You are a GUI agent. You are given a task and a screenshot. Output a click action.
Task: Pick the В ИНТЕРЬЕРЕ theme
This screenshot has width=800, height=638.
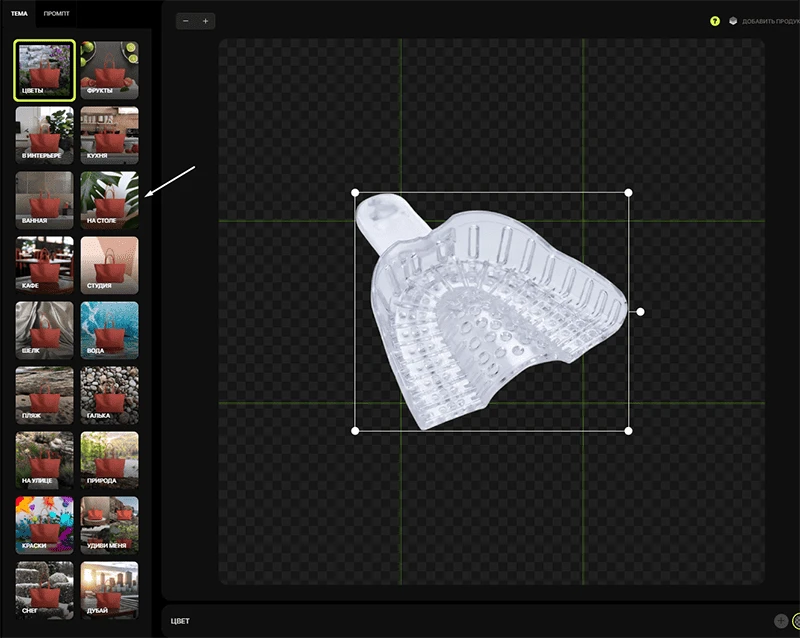[44, 135]
